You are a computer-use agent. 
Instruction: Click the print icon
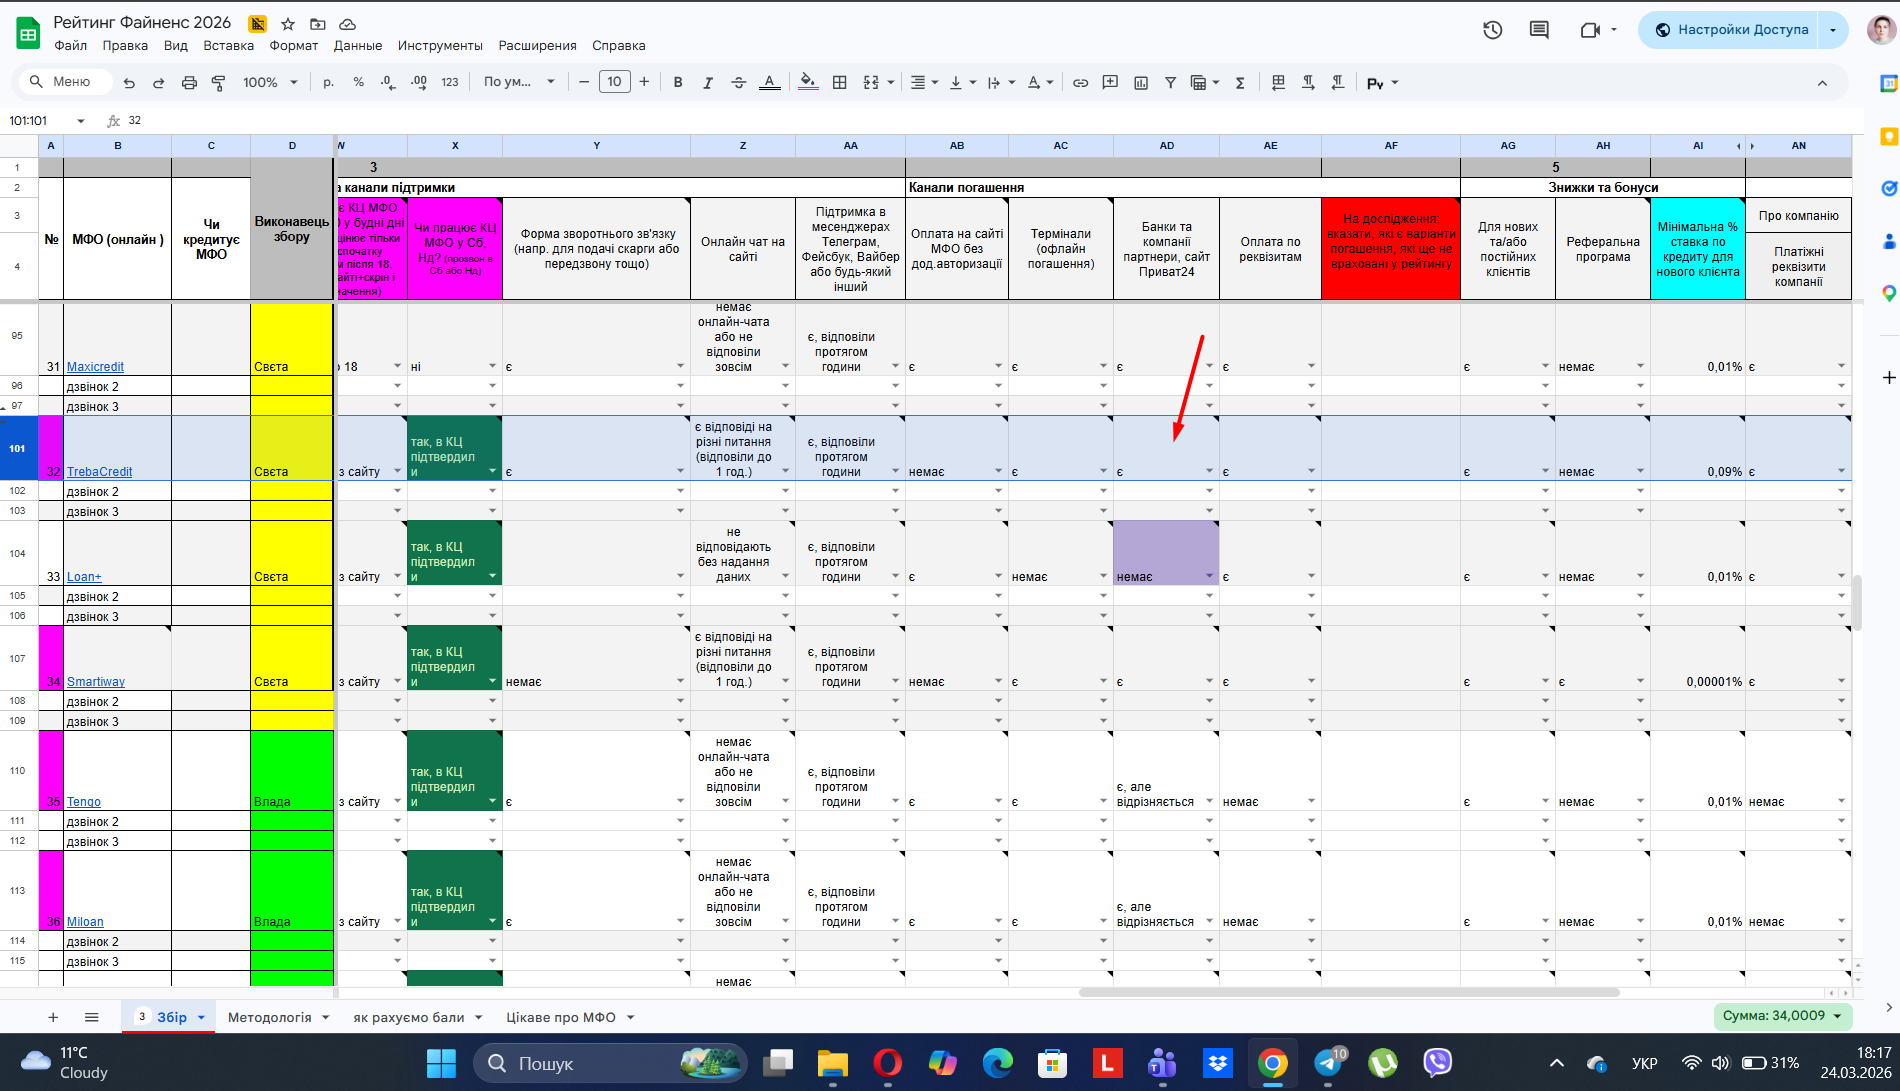(x=189, y=83)
